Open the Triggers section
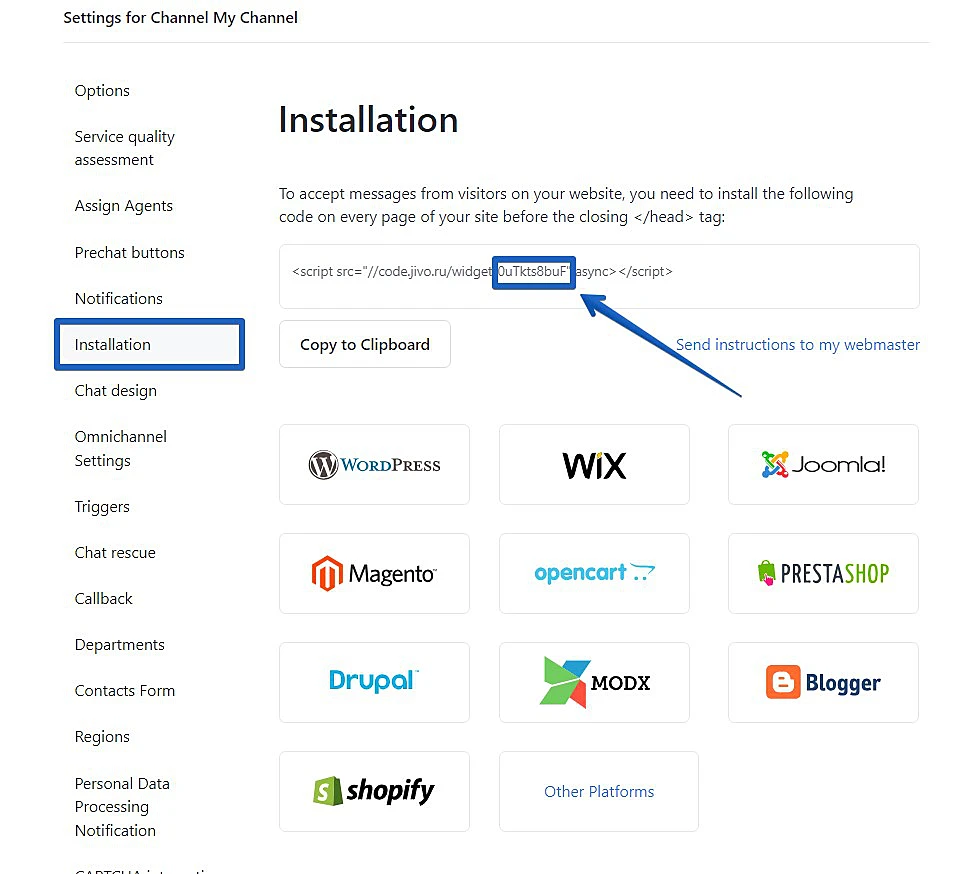The image size is (976, 874). coord(102,507)
